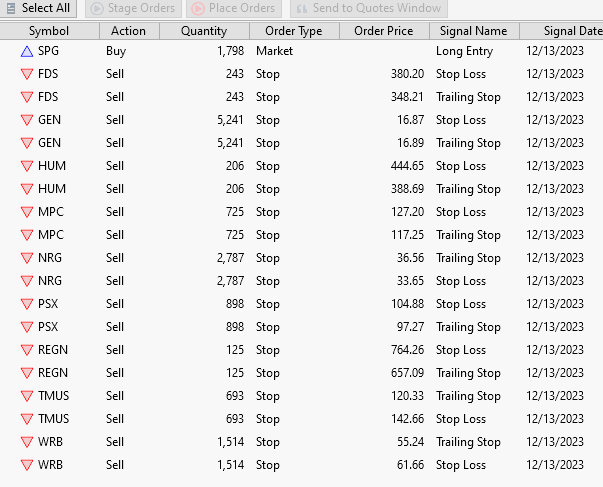Image resolution: width=603 pixels, height=487 pixels.
Task: Click the Signal Date column header
Action: 561,31
